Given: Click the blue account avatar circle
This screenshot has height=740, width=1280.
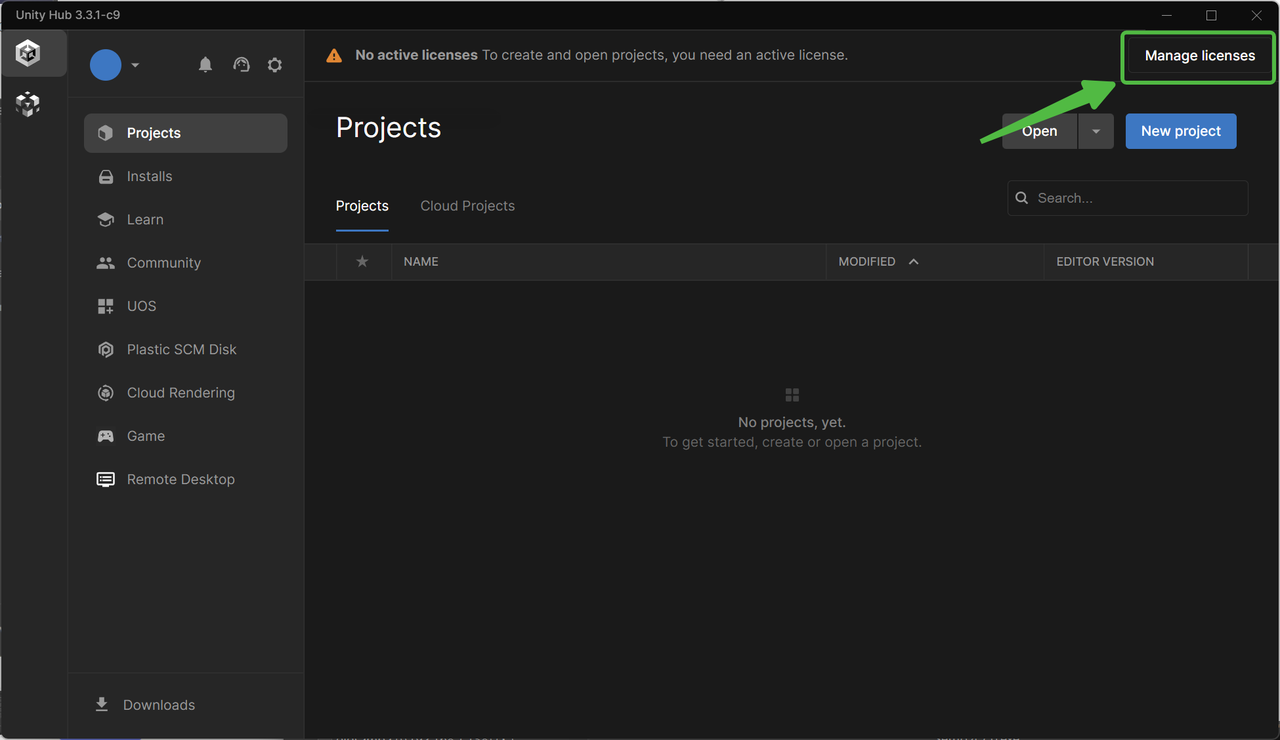Looking at the screenshot, I should (x=105, y=65).
